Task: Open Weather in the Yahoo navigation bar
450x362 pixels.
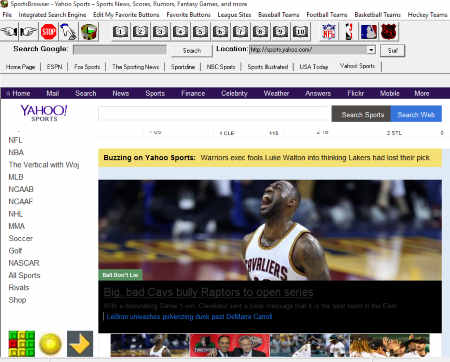Action: pos(276,93)
